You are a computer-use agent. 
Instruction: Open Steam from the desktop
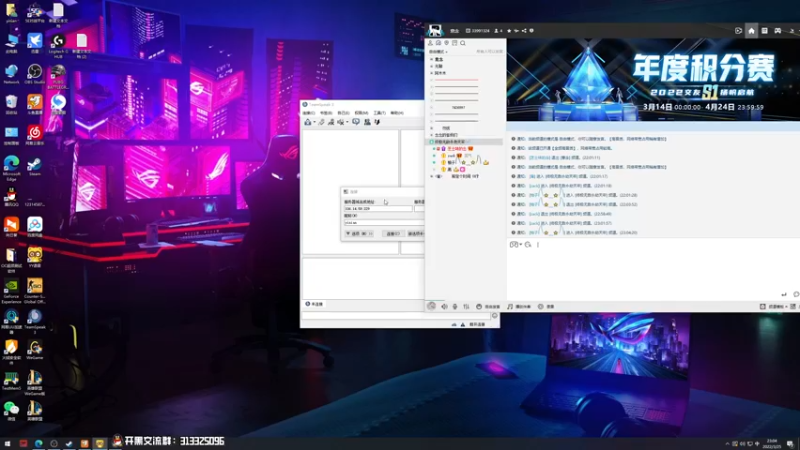(35, 166)
